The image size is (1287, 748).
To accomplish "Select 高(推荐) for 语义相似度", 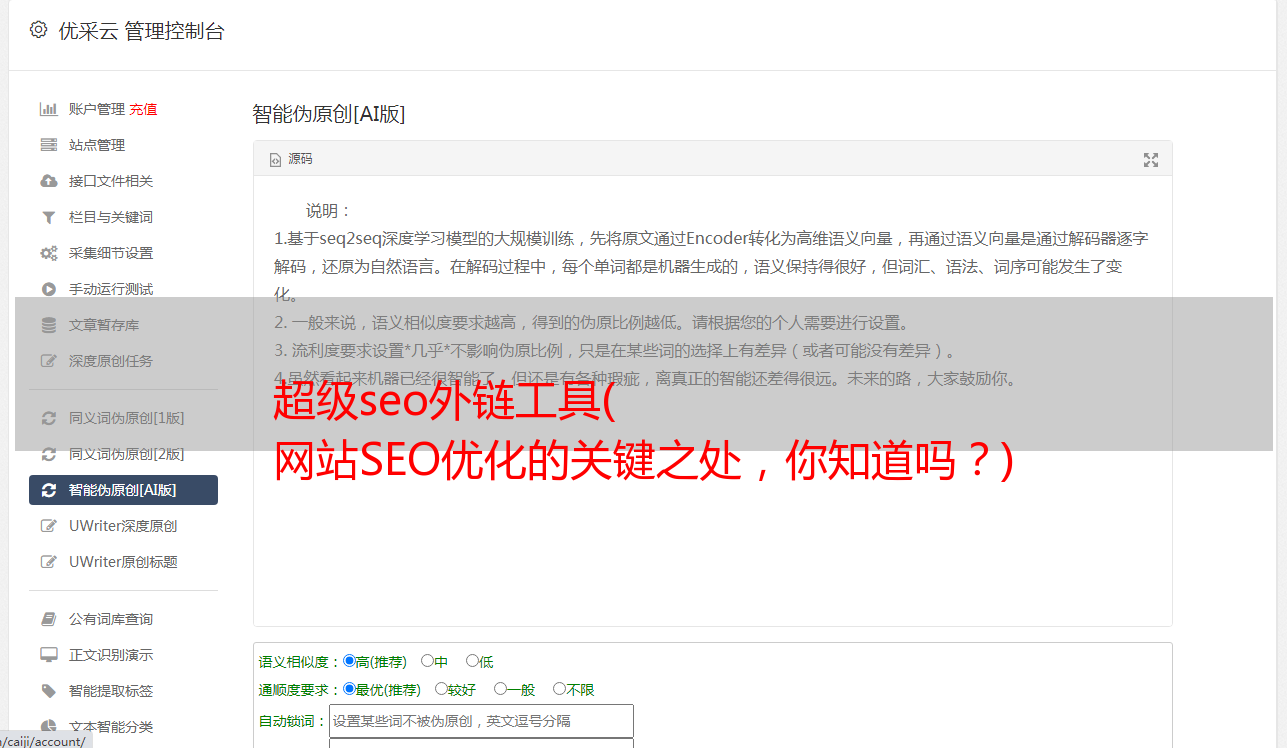I will (349, 661).
